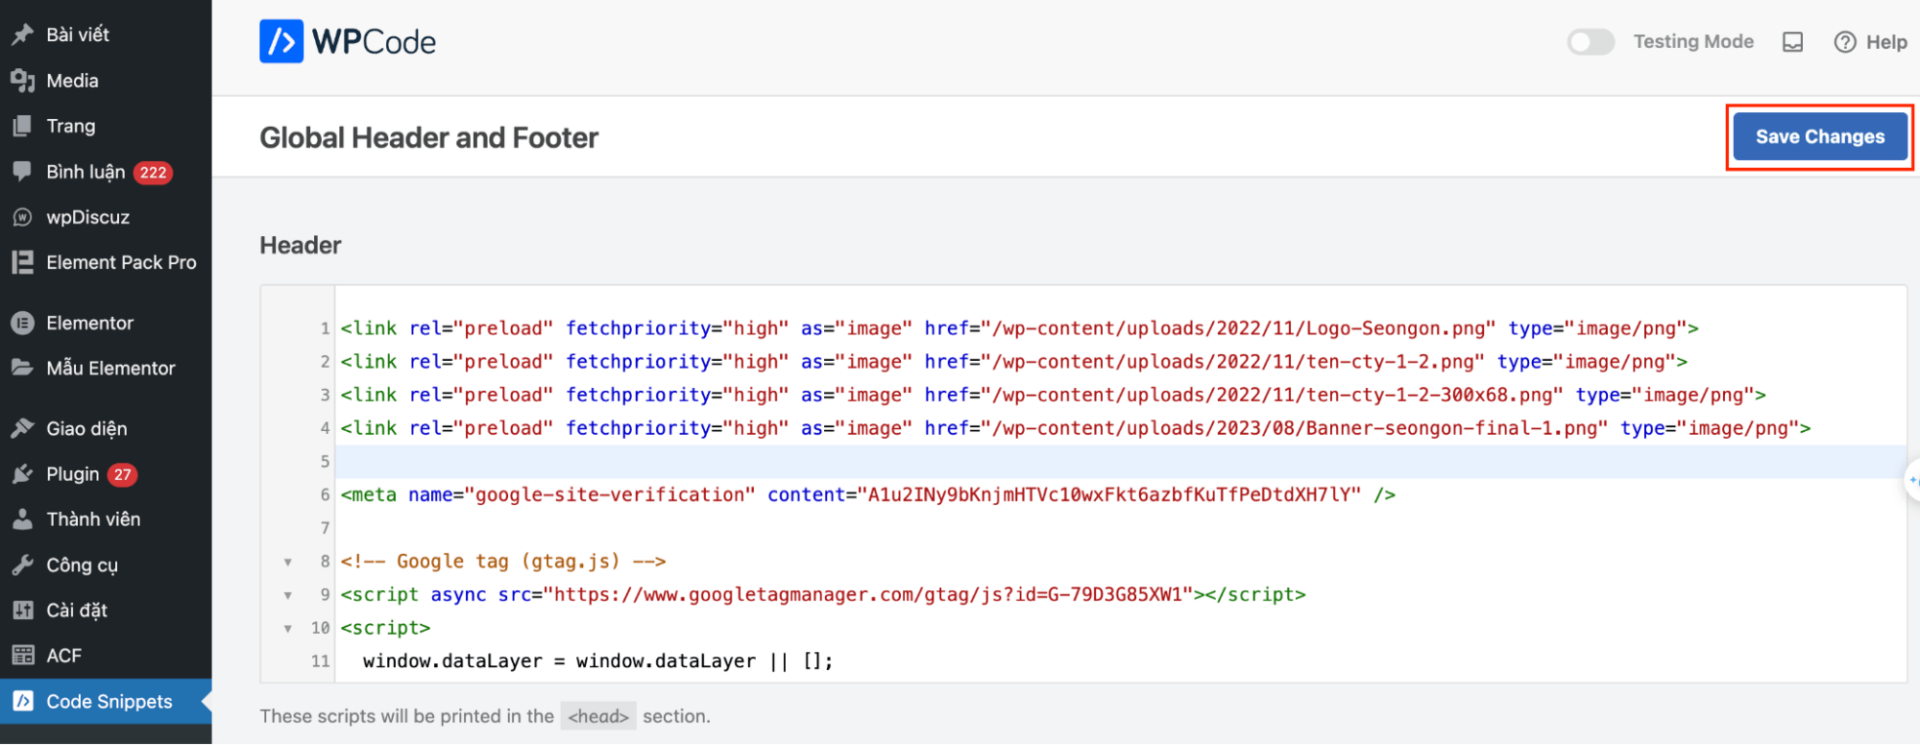
Task: Click the pin icon beside Bài viết
Action: [22, 35]
